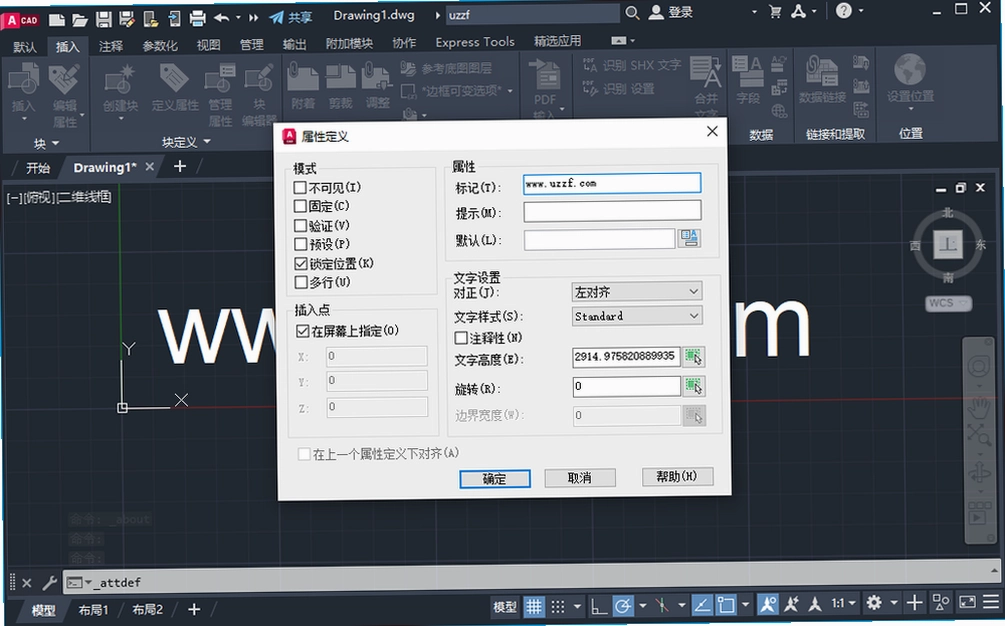Click the Clean Screen icon in status bar

(967, 602)
